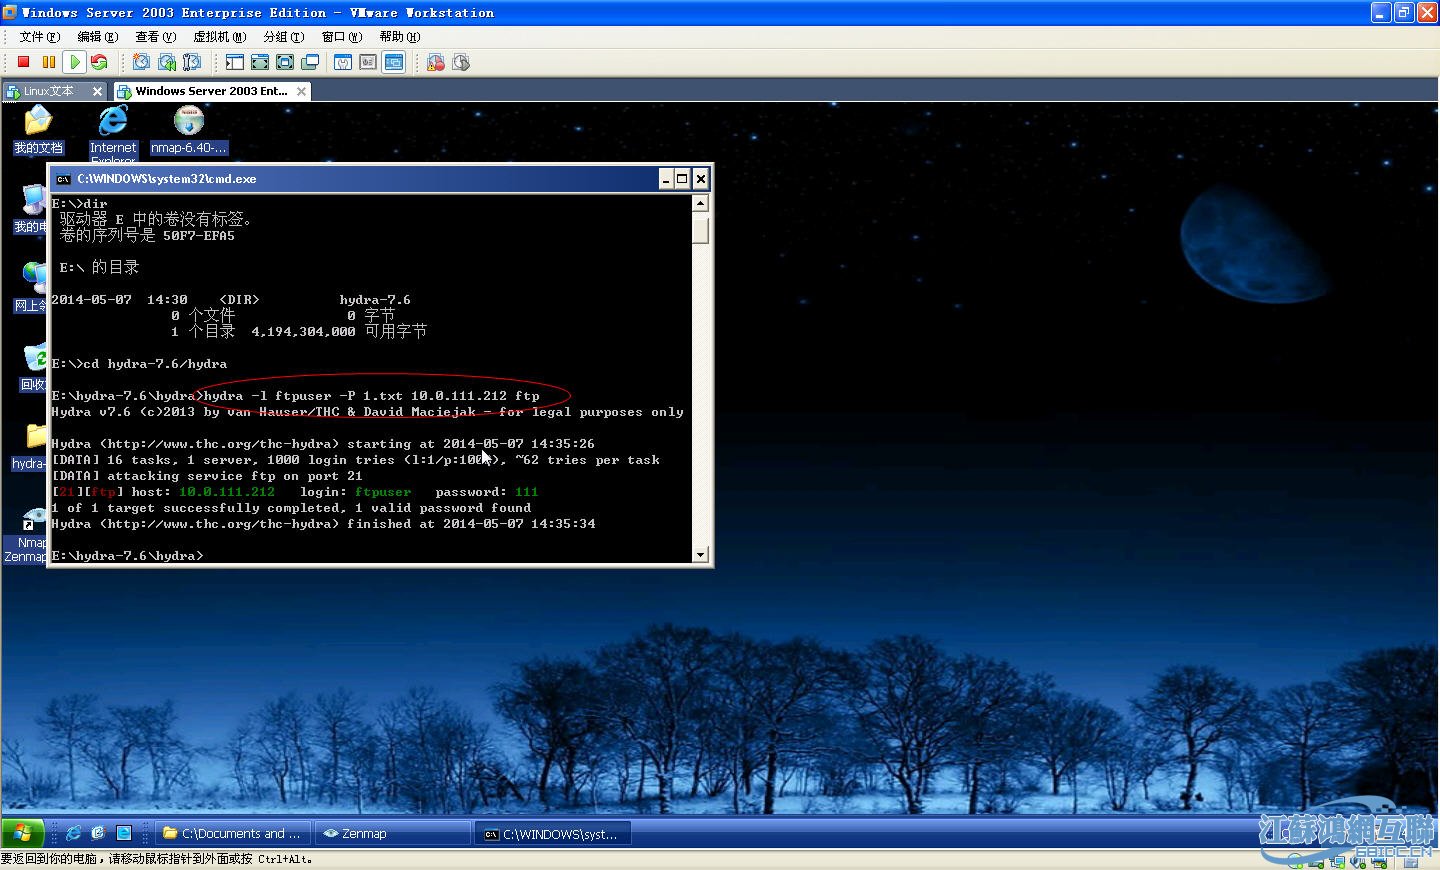
Task: Click the red Power Off VM button
Action: 24,62
